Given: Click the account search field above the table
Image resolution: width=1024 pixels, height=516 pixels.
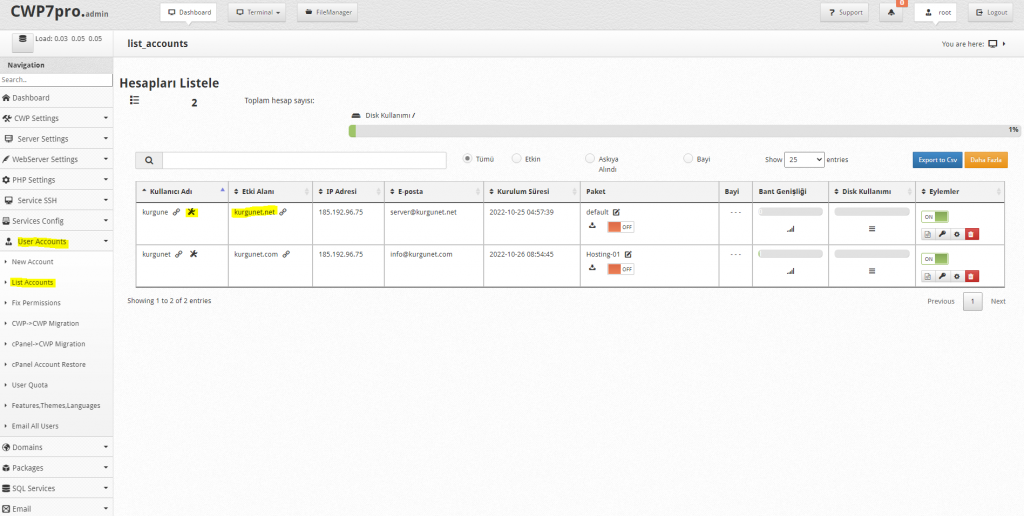Looking at the screenshot, I should 304,161.
